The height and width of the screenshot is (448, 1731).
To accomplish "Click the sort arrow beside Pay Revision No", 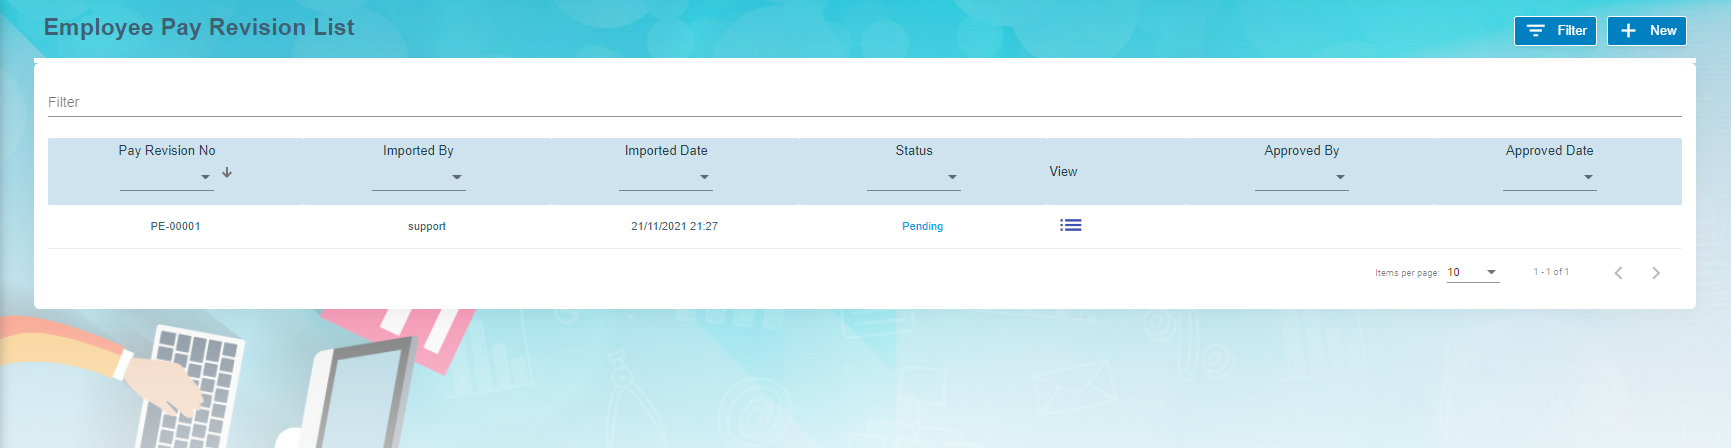I will pyautogui.click(x=227, y=173).
